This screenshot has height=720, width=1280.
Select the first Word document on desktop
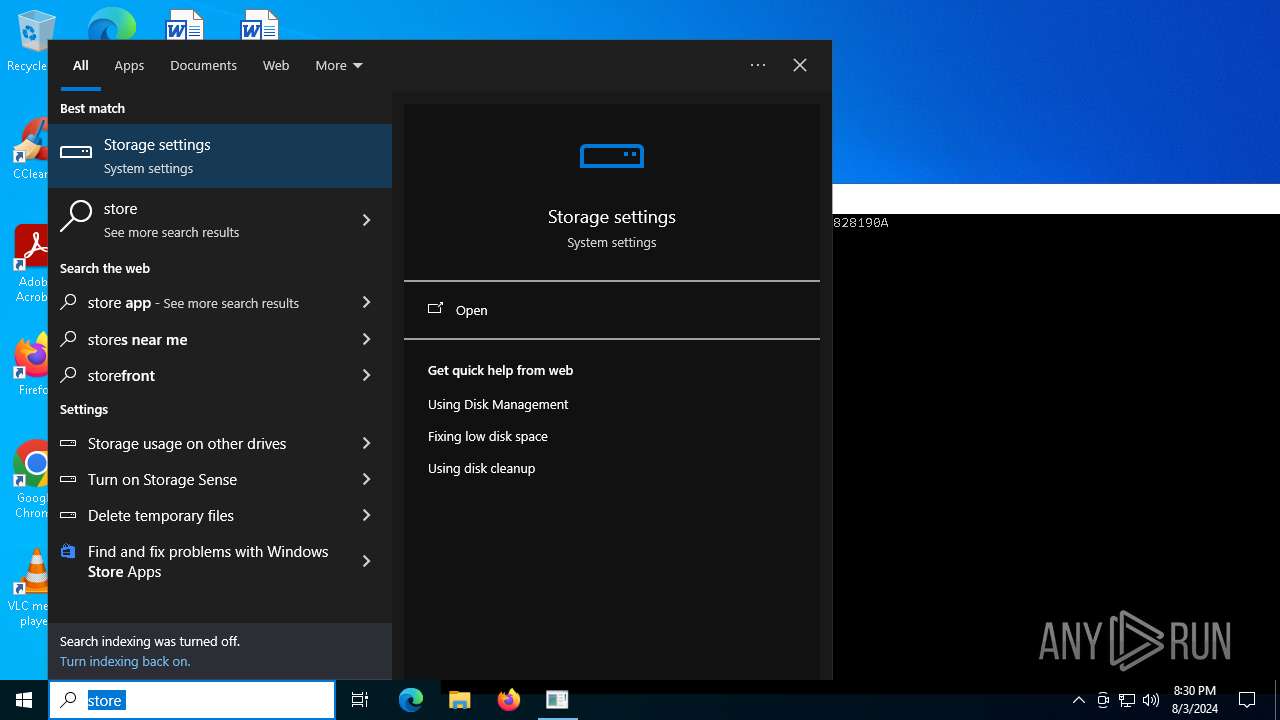185,24
